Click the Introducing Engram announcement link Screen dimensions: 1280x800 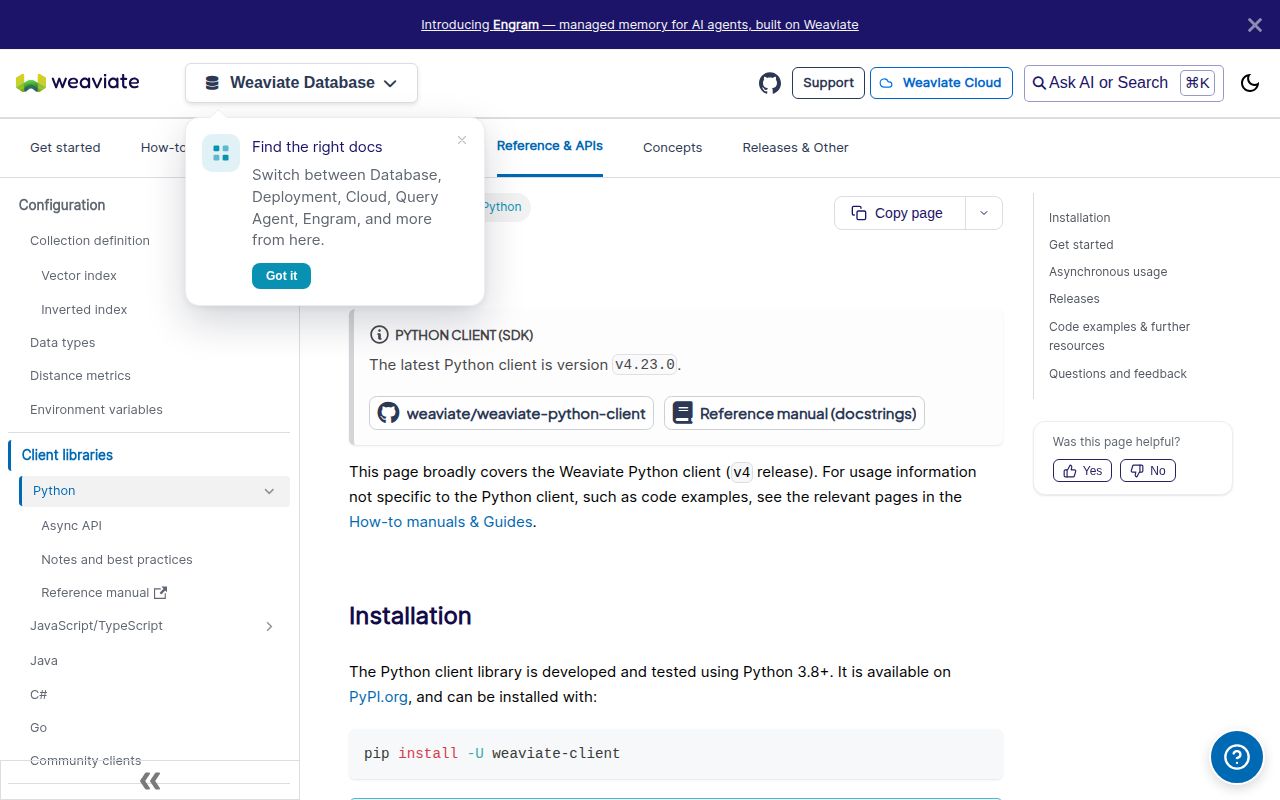point(640,25)
